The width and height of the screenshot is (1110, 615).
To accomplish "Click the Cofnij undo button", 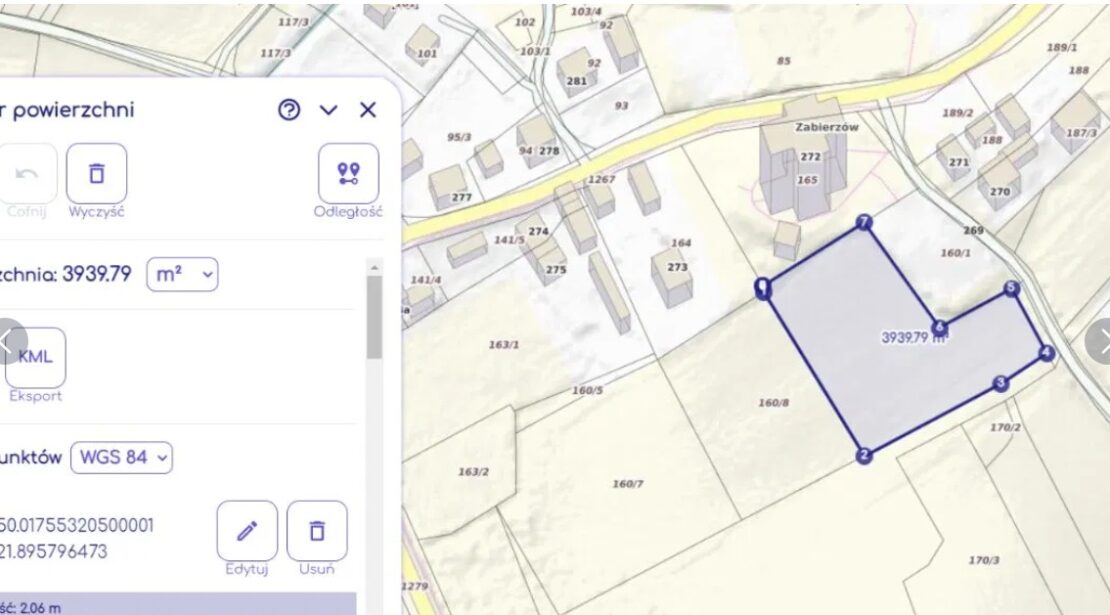I will pyautogui.click(x=27, y=174).
